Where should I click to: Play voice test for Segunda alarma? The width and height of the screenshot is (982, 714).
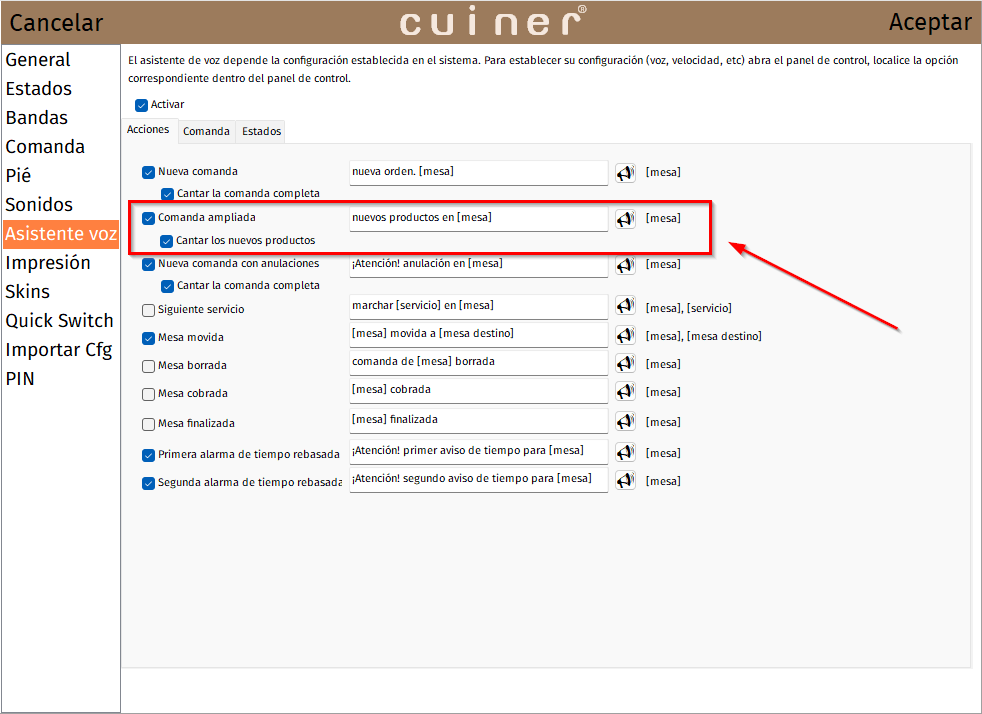point(625,480)
